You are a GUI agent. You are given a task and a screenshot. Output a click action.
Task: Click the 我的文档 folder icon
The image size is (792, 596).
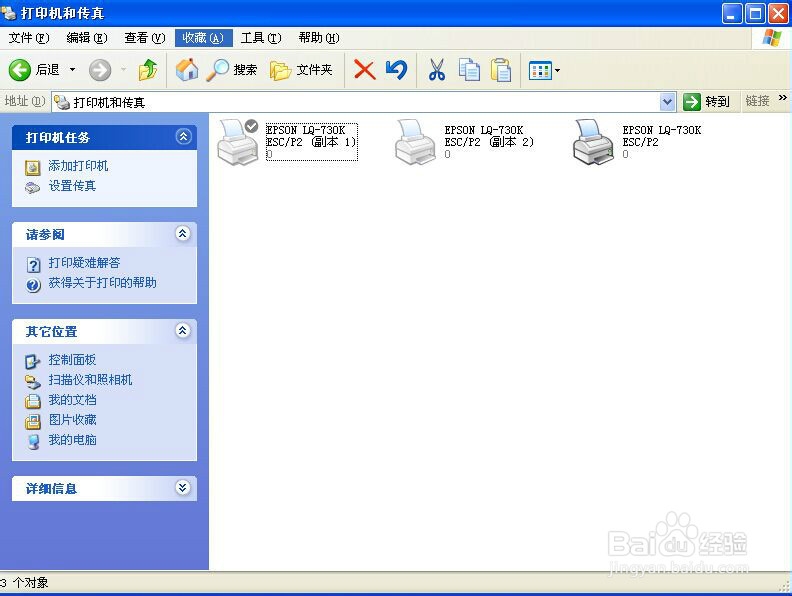33,402
